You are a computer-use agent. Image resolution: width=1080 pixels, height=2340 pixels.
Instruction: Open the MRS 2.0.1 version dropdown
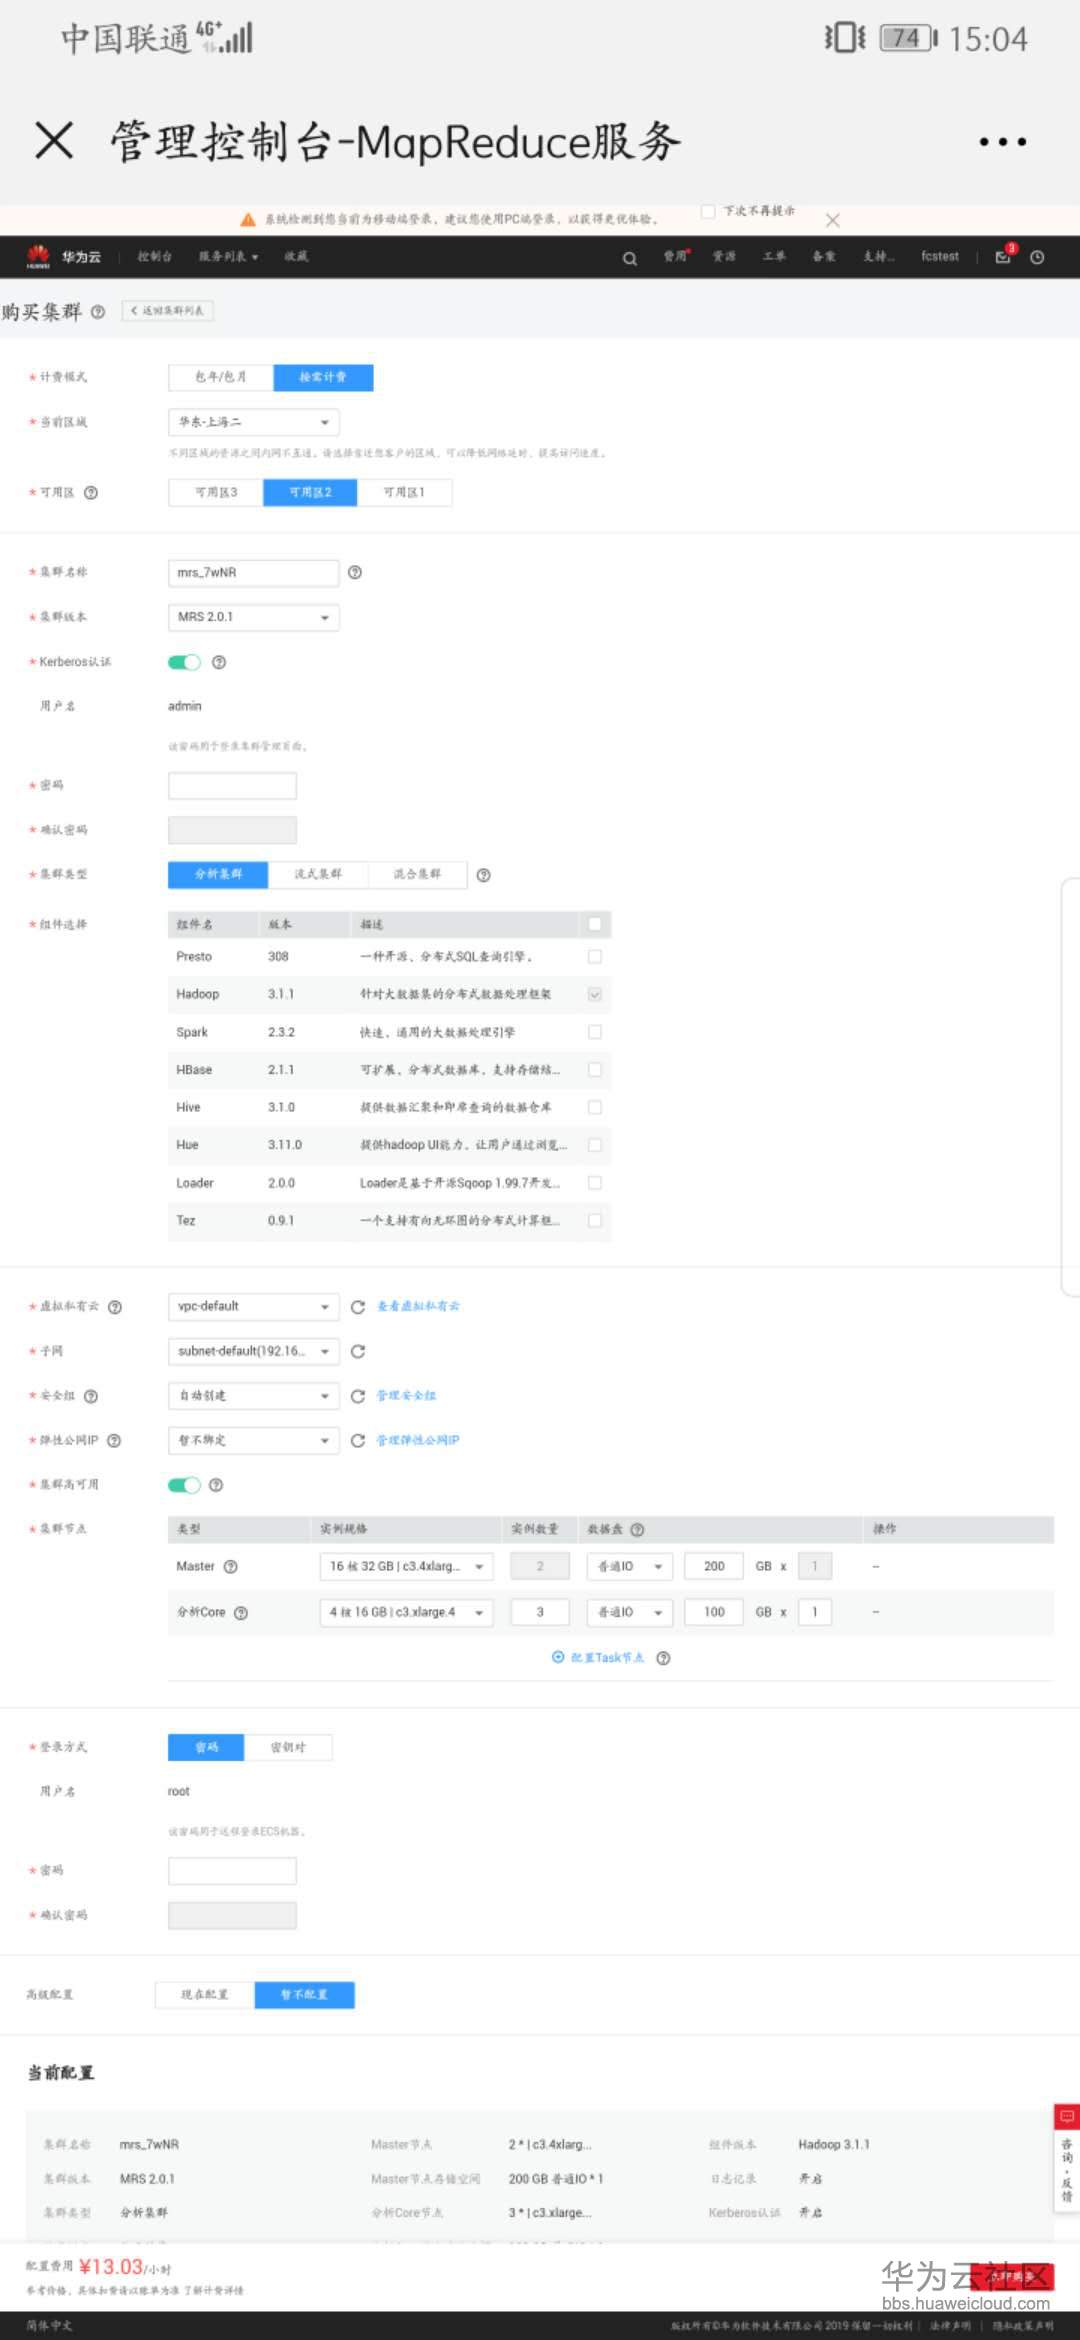pyautogui.click(x=254, y=617)
